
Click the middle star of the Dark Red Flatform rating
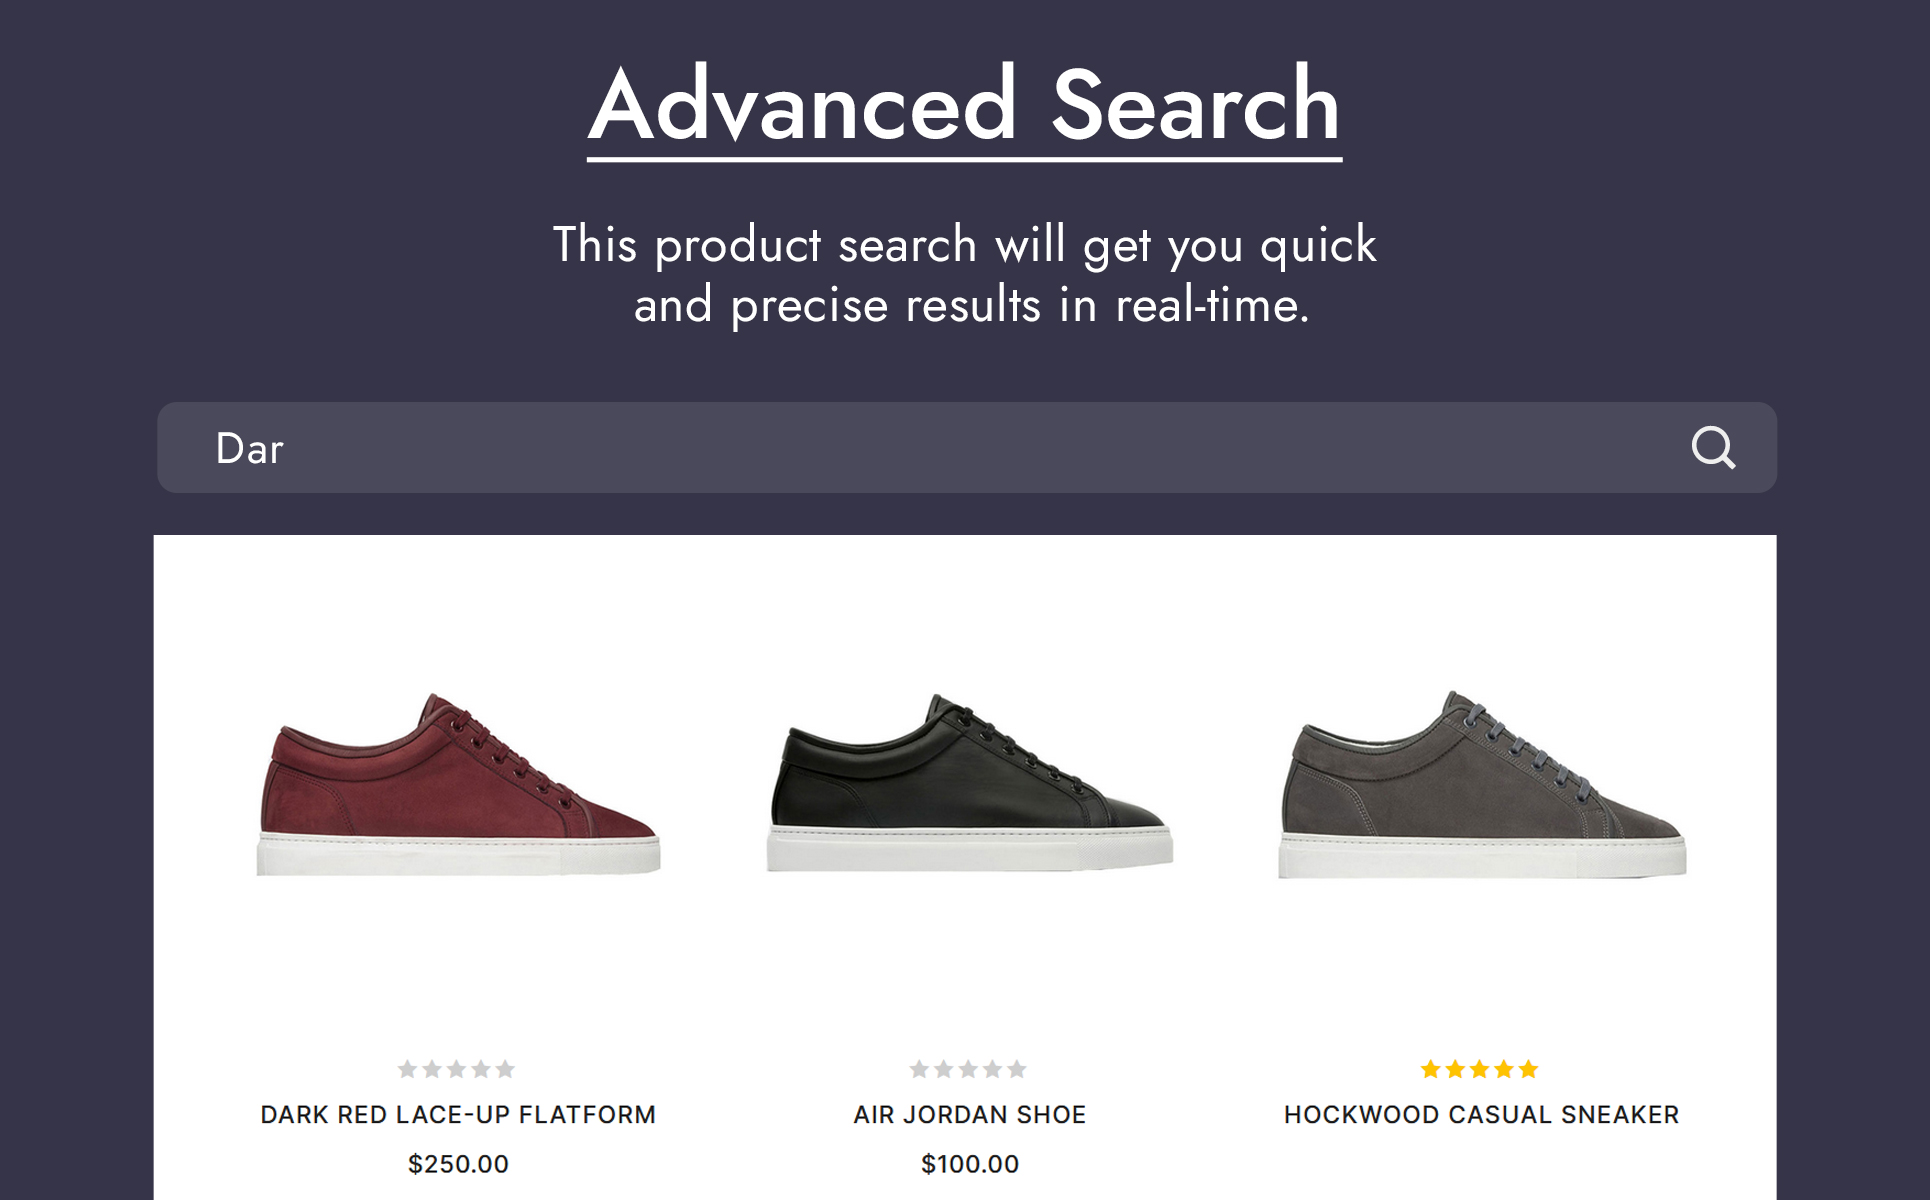457,1069
